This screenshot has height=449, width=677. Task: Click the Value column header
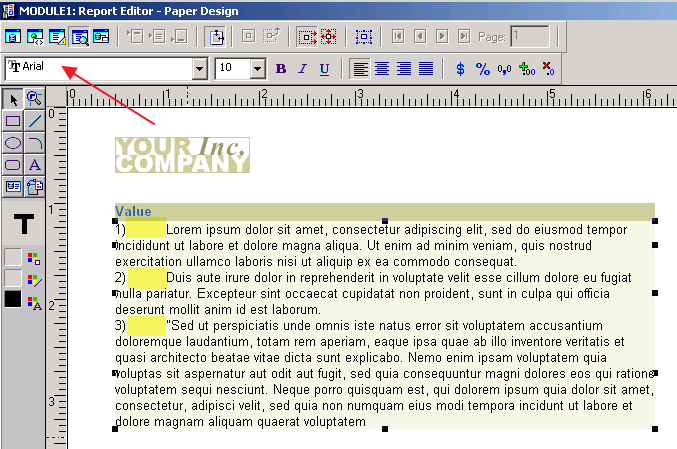pyautogui.click(x=133, y=211)
